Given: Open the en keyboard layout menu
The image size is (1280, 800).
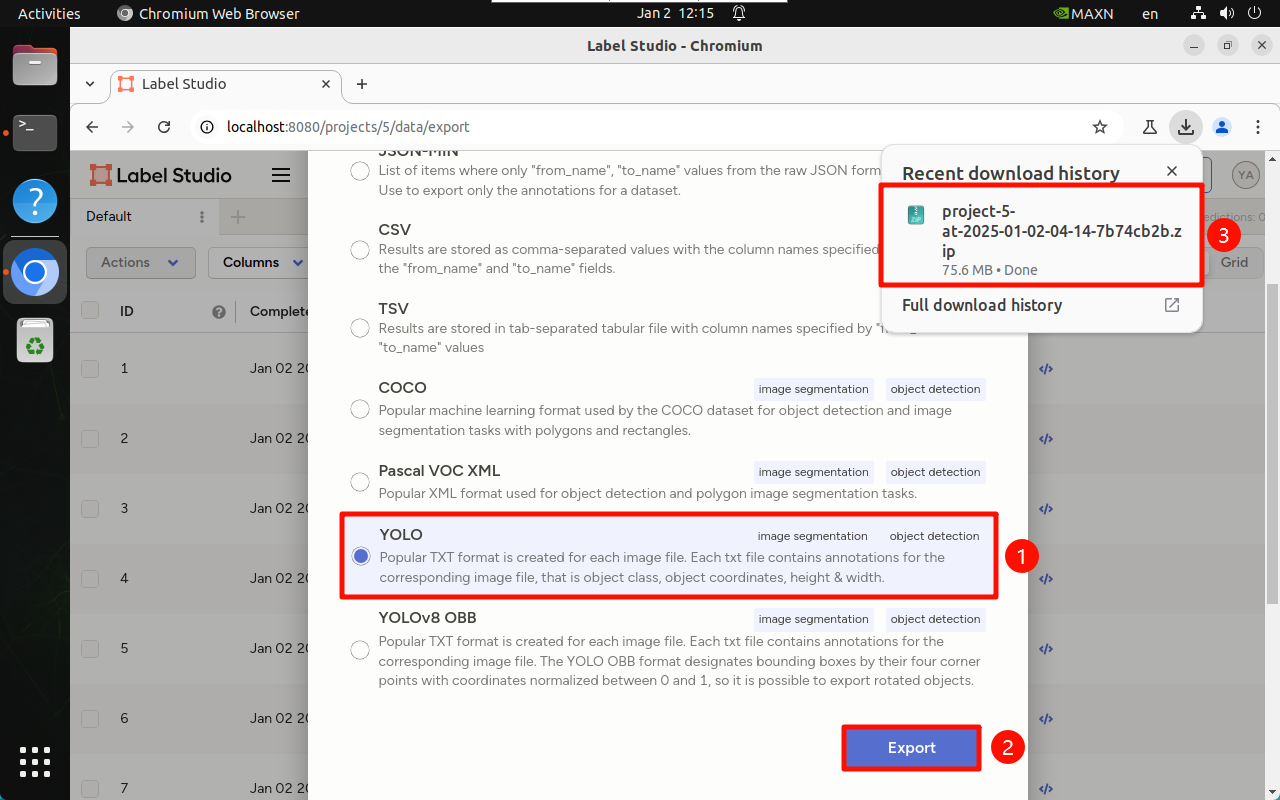Looking at the screenshot, I should coord(1150,13).
